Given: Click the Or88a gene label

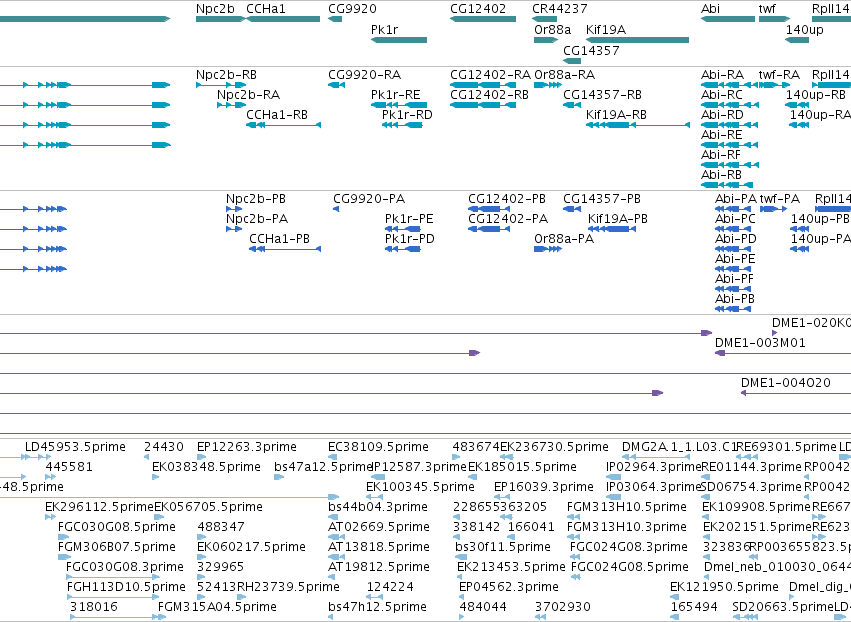Looking at the screenshot, I should click(x=552, y=30).
